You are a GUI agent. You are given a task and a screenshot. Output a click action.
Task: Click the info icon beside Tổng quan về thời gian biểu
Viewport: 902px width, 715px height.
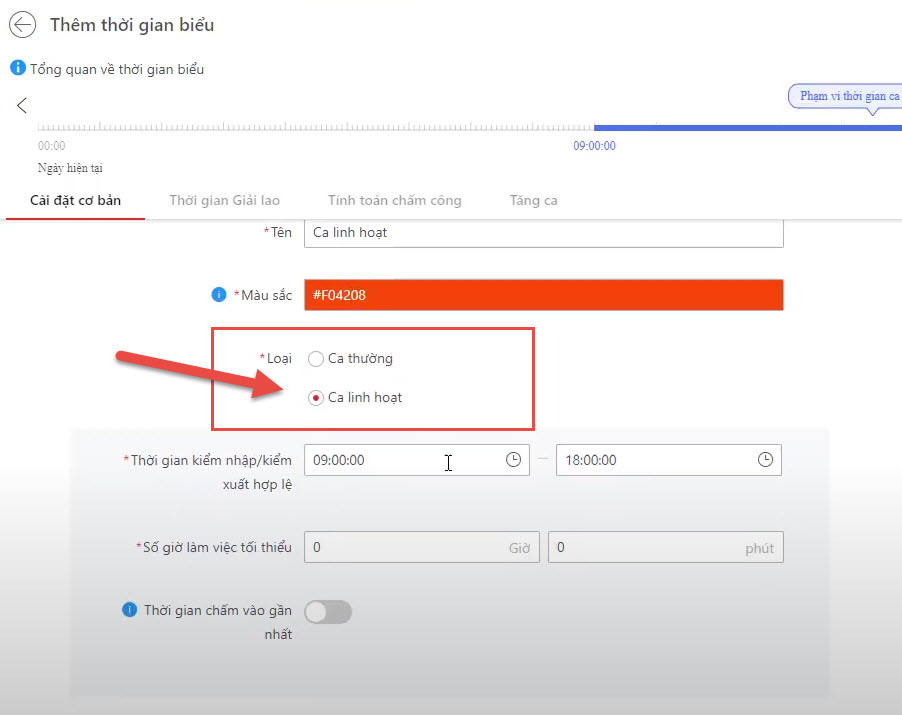[x=17, y=69]
